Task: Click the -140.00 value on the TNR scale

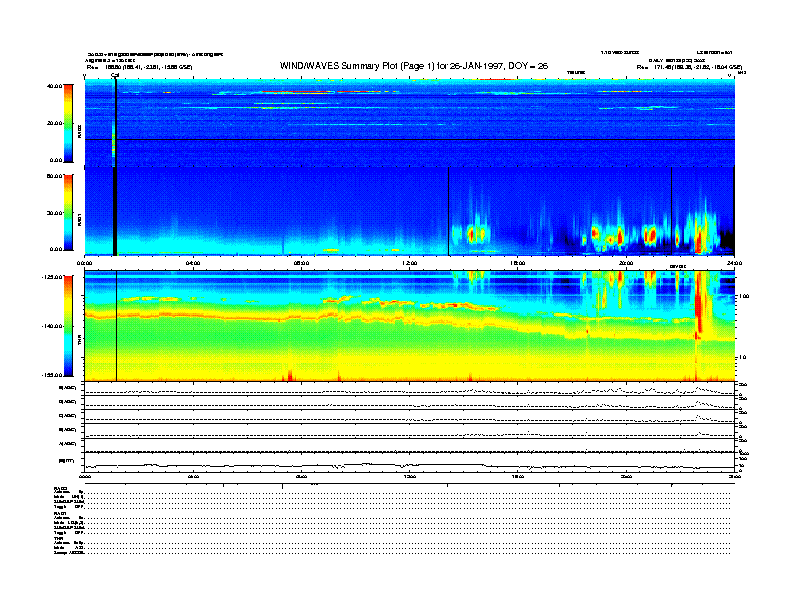Action: click(50, 326)
